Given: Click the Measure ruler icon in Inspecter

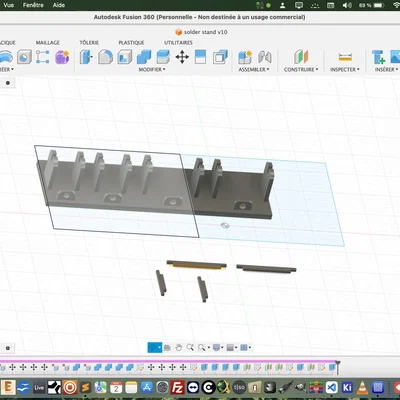Looking at the screenshot, I should click(345, 57).
